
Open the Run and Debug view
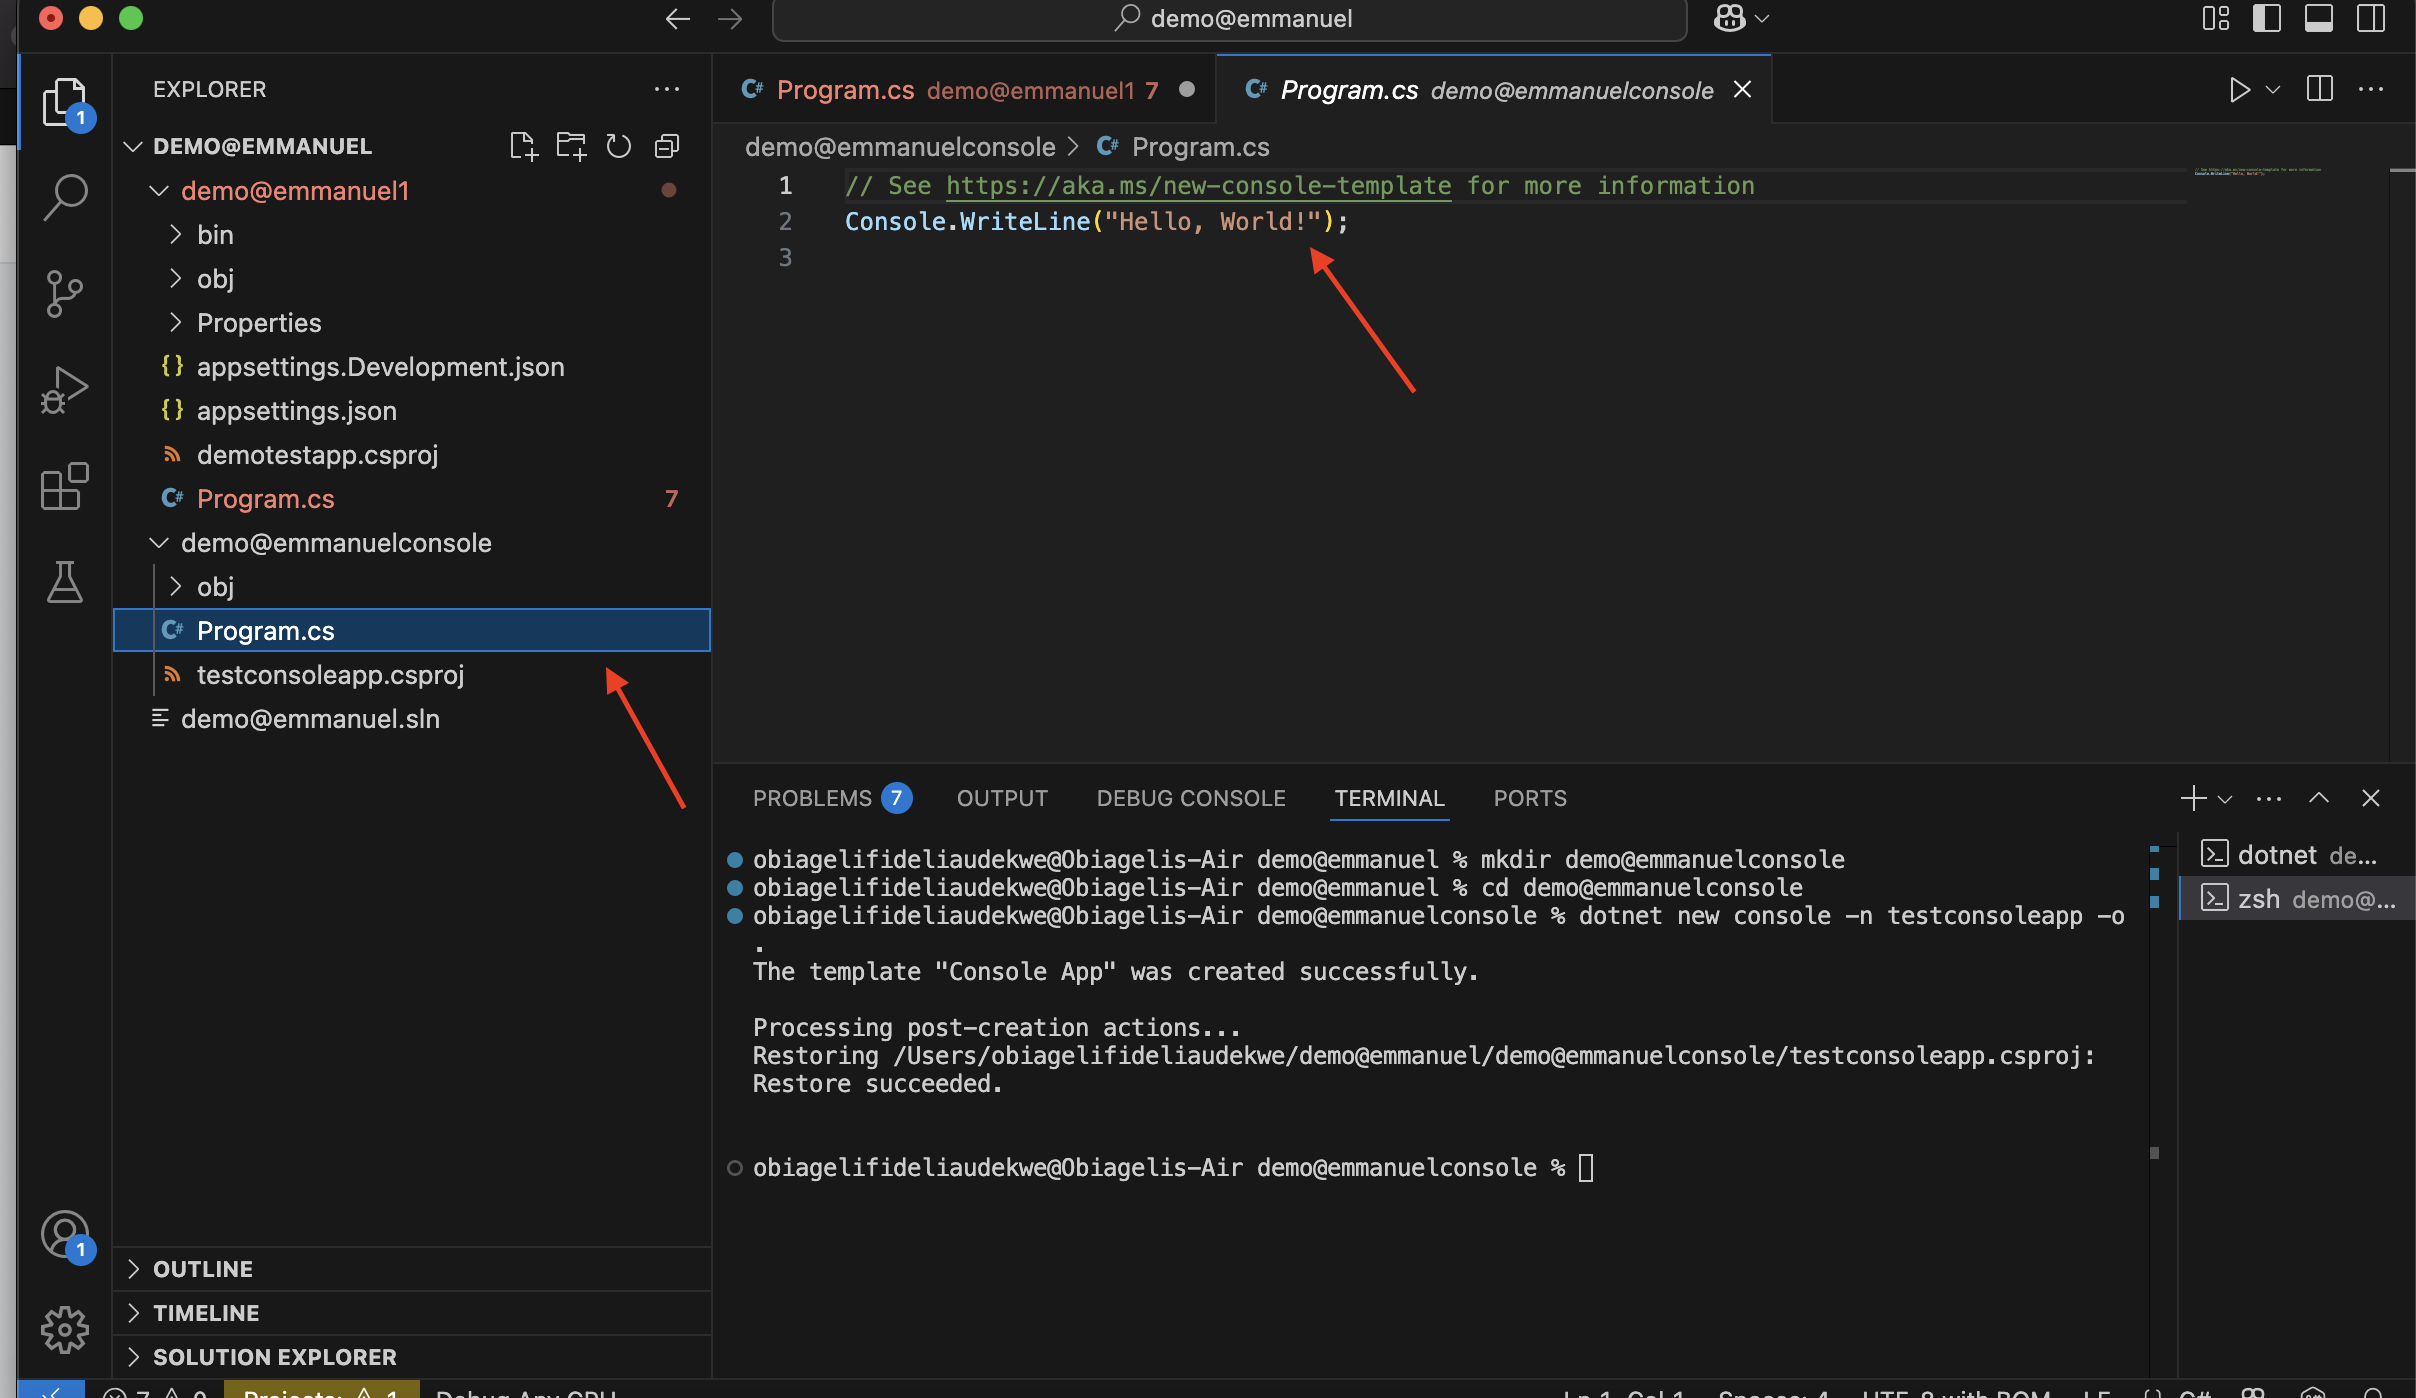65,390
